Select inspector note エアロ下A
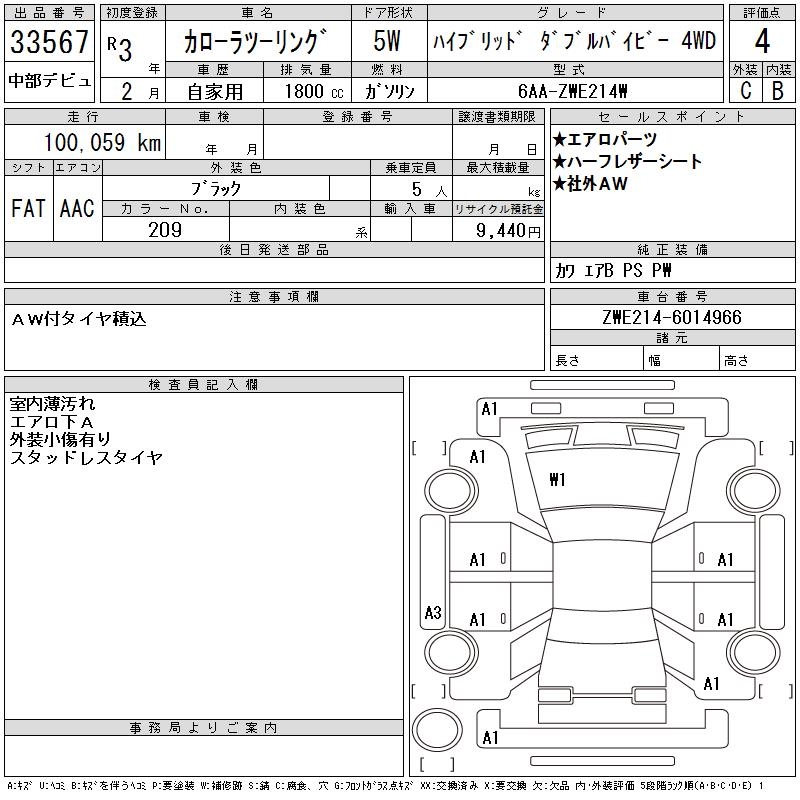 [x=52, y=422]
